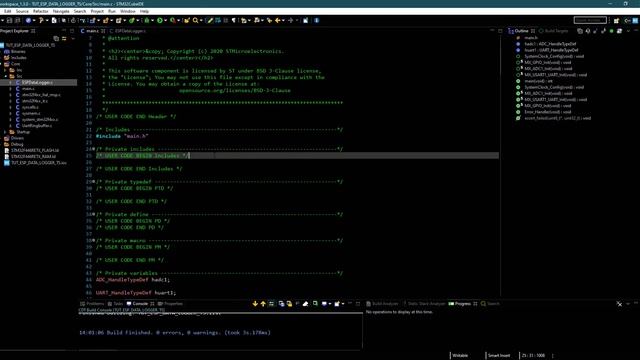640x360 pixels.
Task: Click the search magnifier toolbar icon
Action: 196,20
